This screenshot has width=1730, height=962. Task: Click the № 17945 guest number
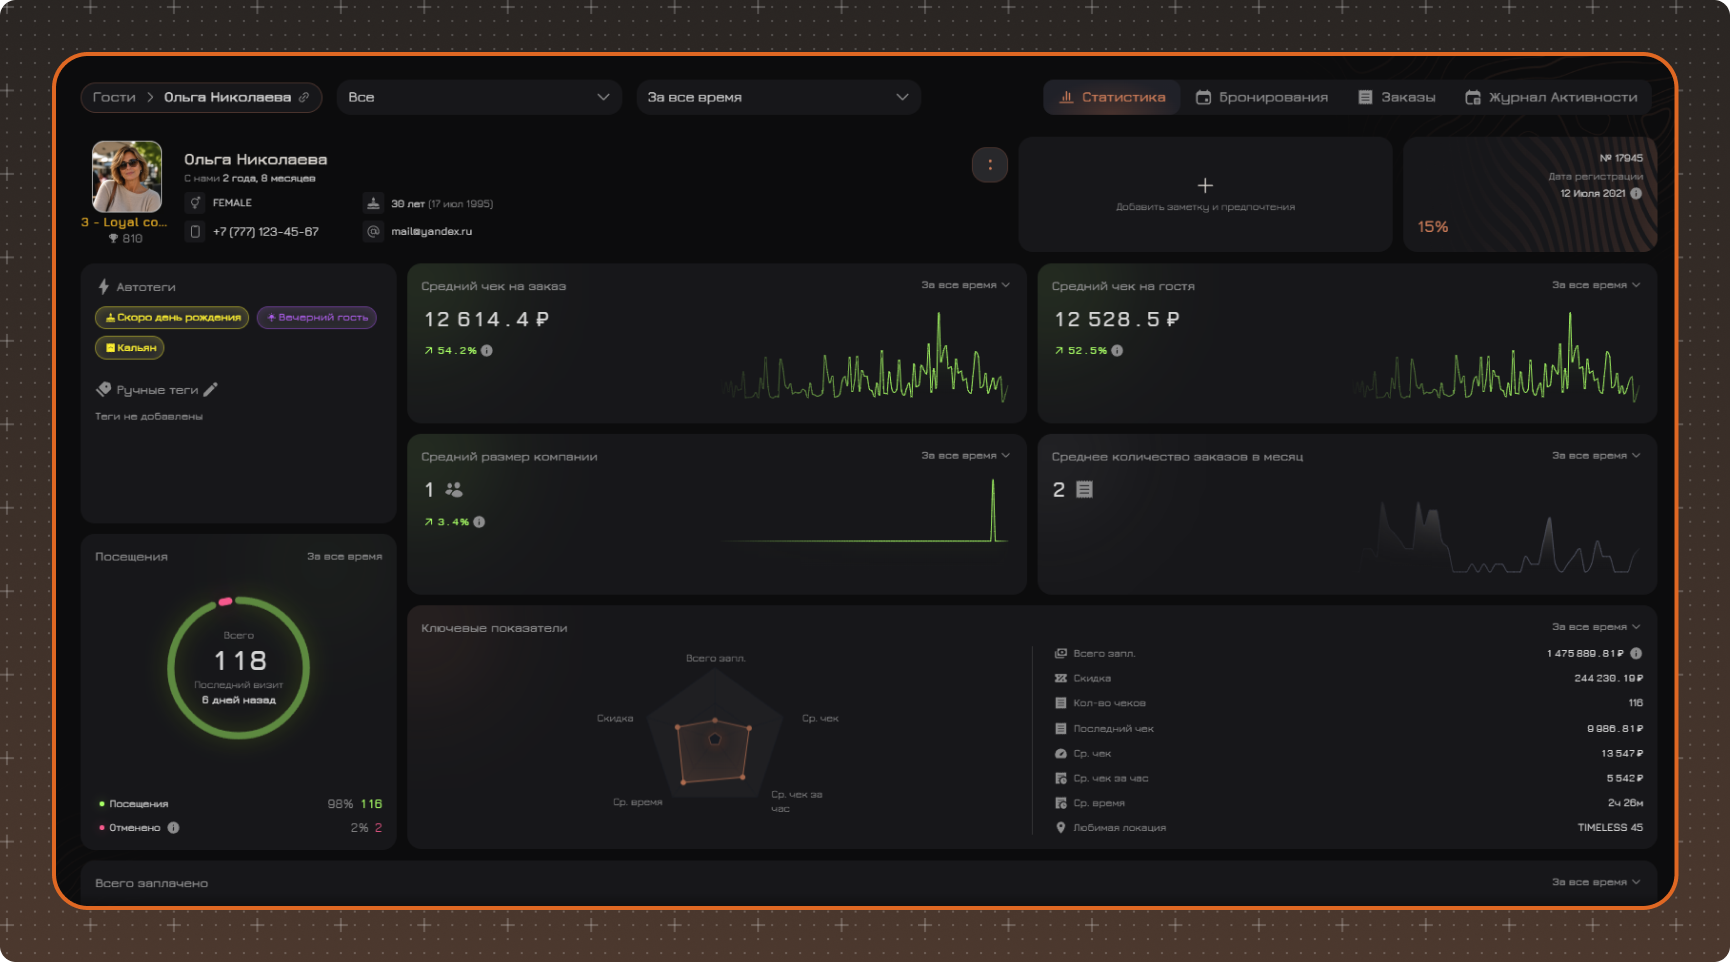coord(1621,158)
